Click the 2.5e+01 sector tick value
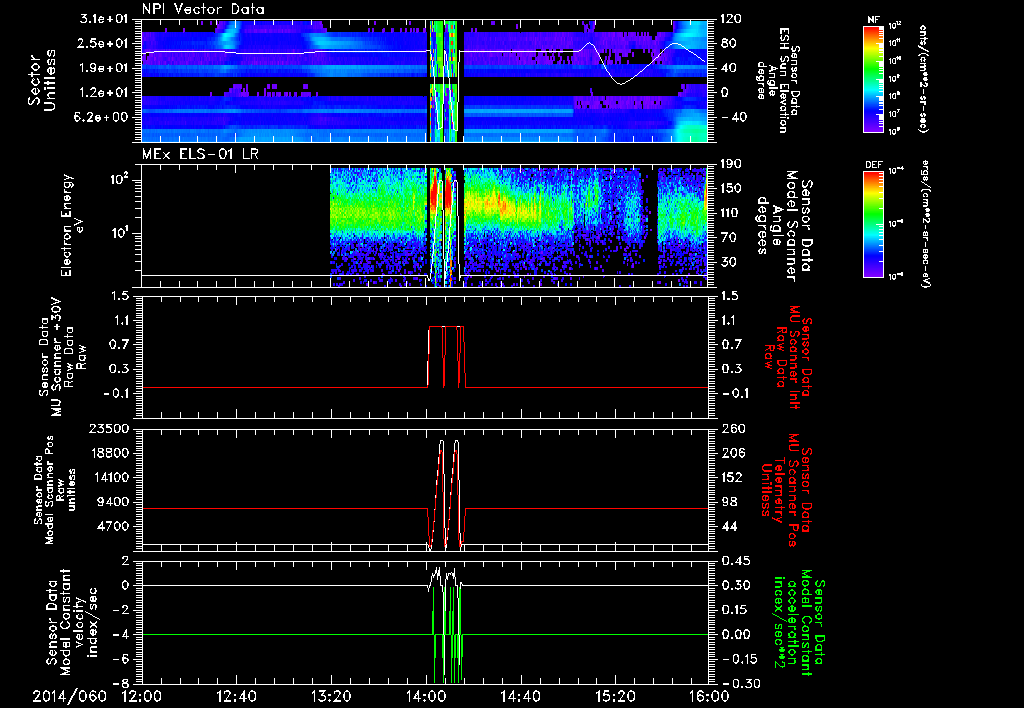 [104, 43]
